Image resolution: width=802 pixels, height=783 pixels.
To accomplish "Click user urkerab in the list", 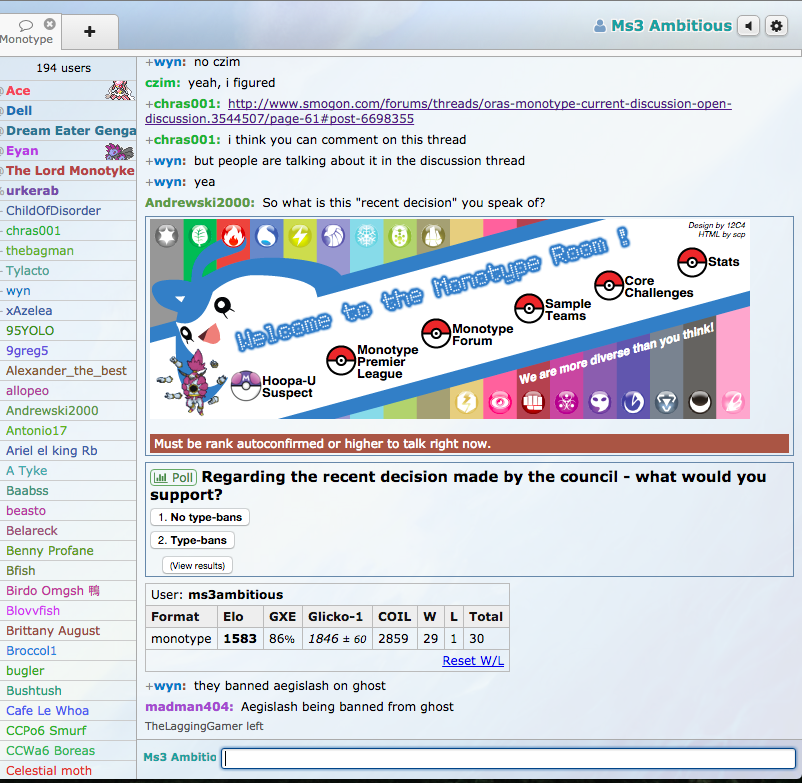I will [68, 190].
